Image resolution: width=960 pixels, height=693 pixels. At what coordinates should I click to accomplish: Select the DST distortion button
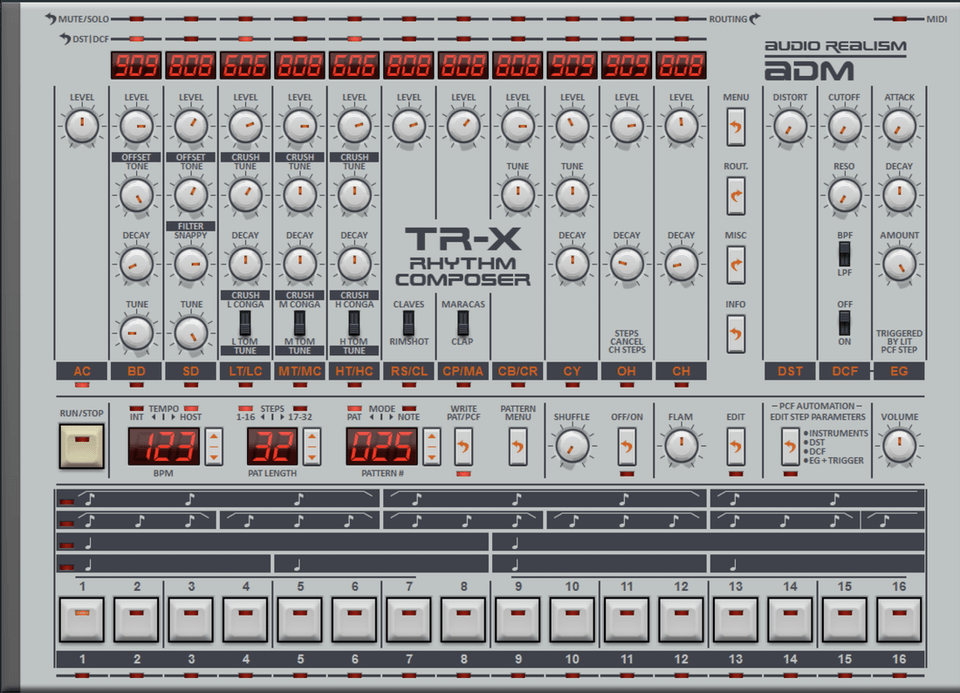[x=790, y=371]
